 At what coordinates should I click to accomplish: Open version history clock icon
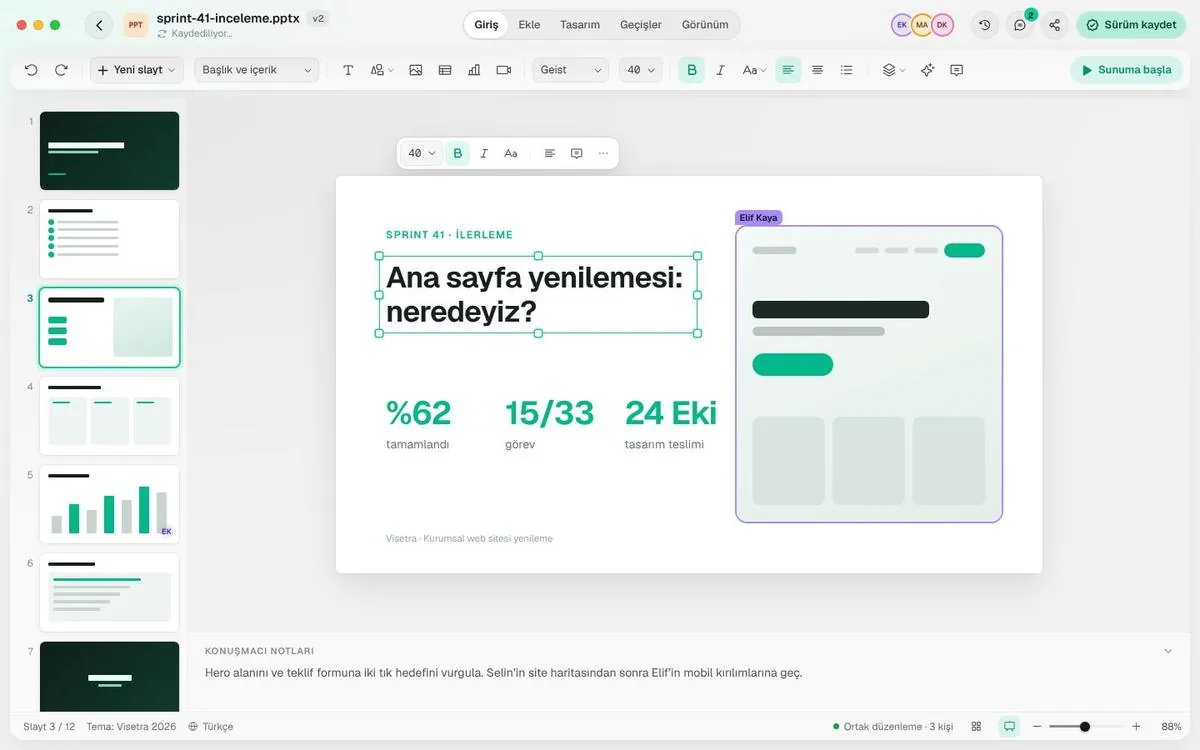click(x=985, y=25)
